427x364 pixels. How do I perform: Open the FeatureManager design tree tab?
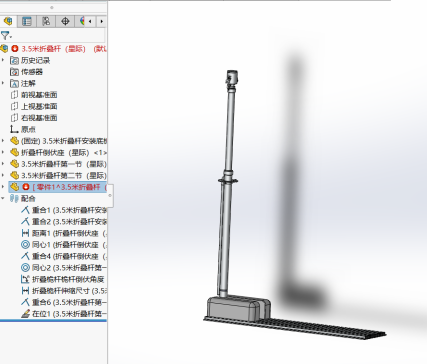pos(8,21)
